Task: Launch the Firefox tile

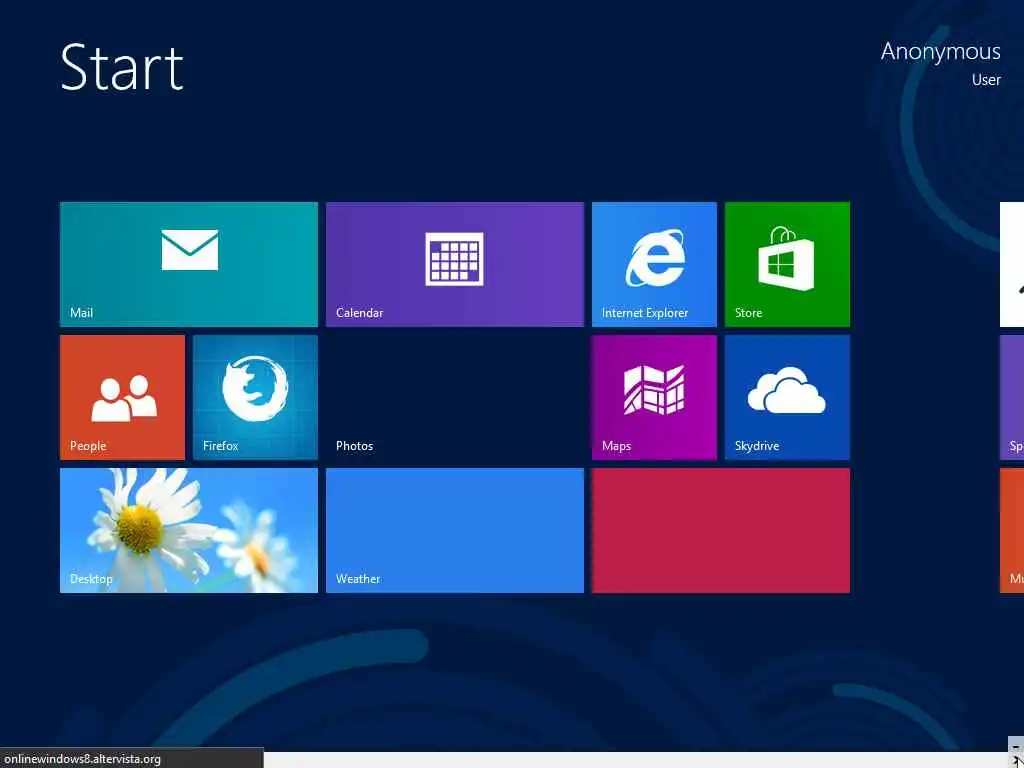Action: click(x=255, y=398)
